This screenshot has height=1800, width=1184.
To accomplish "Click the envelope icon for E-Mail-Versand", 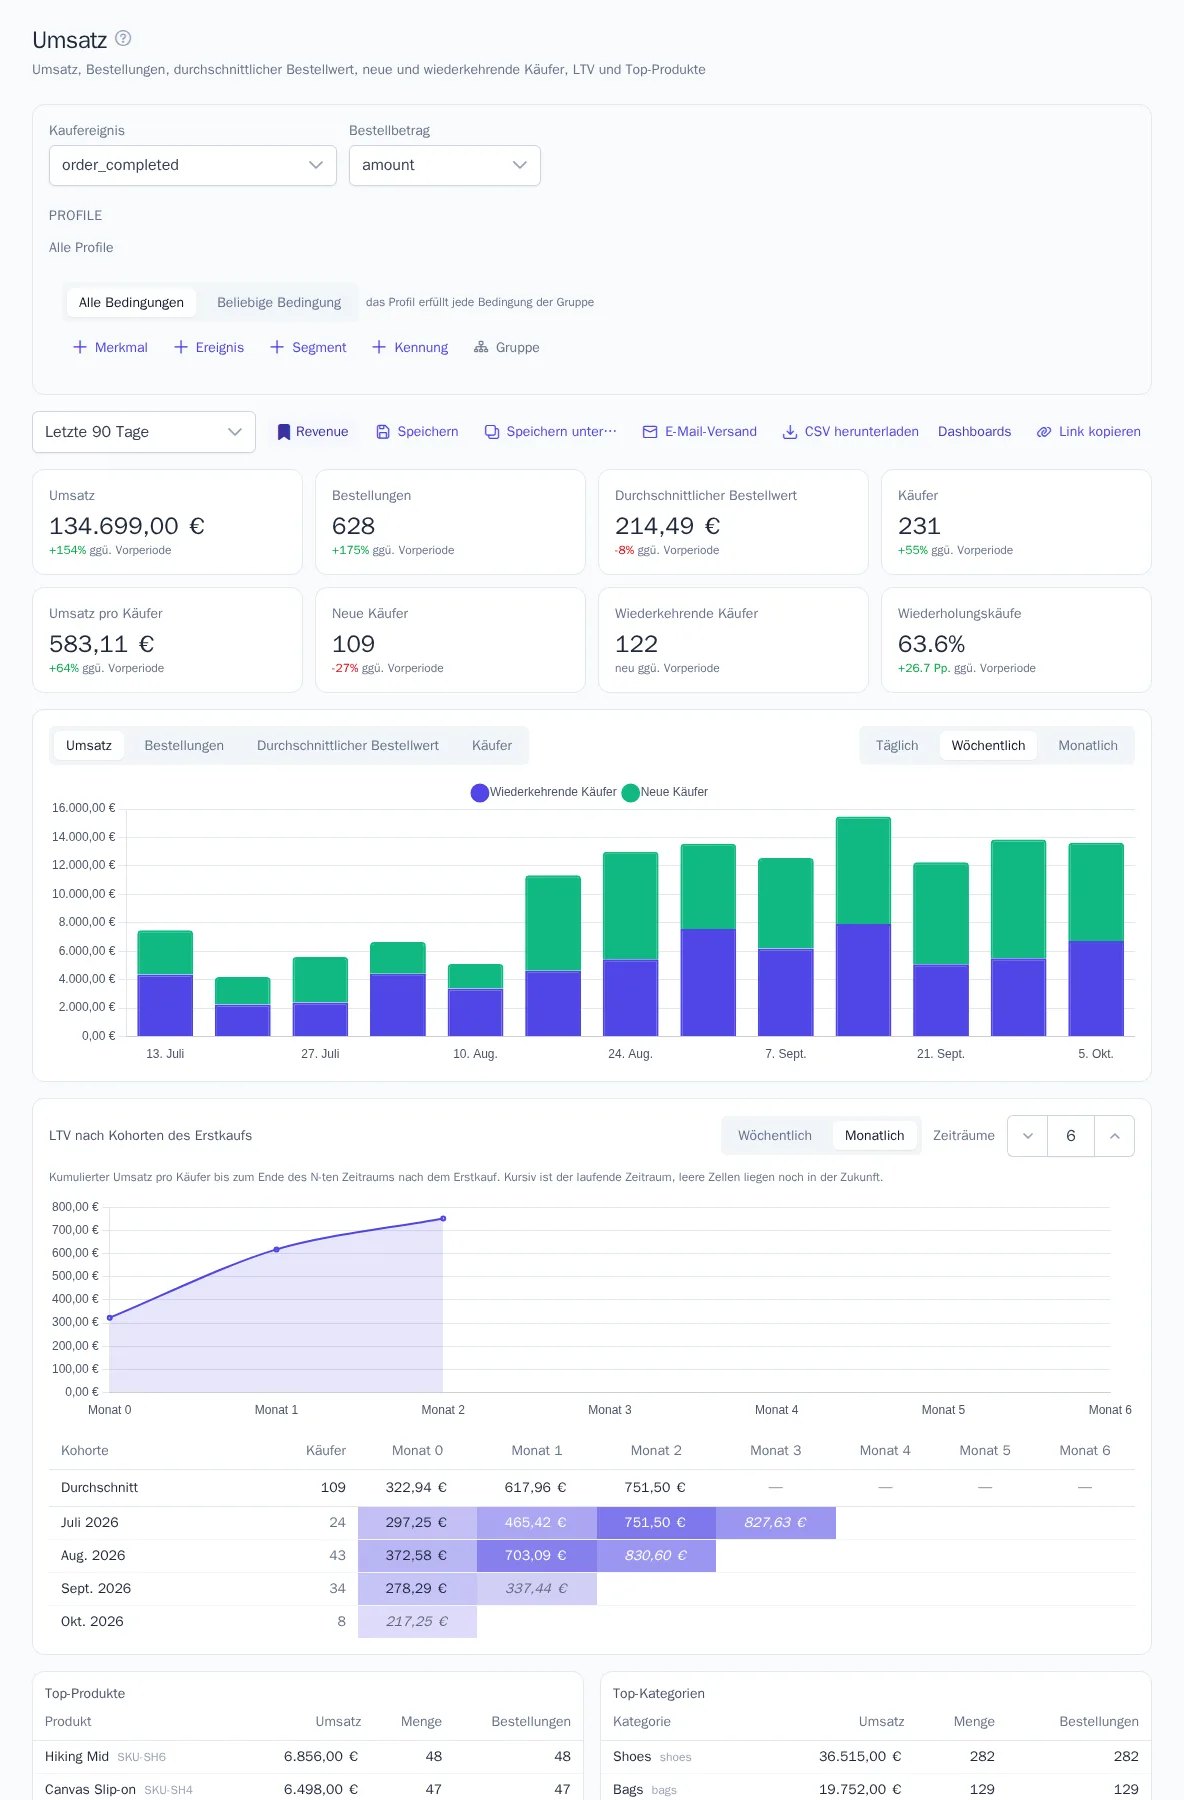I will pos(650,432).
